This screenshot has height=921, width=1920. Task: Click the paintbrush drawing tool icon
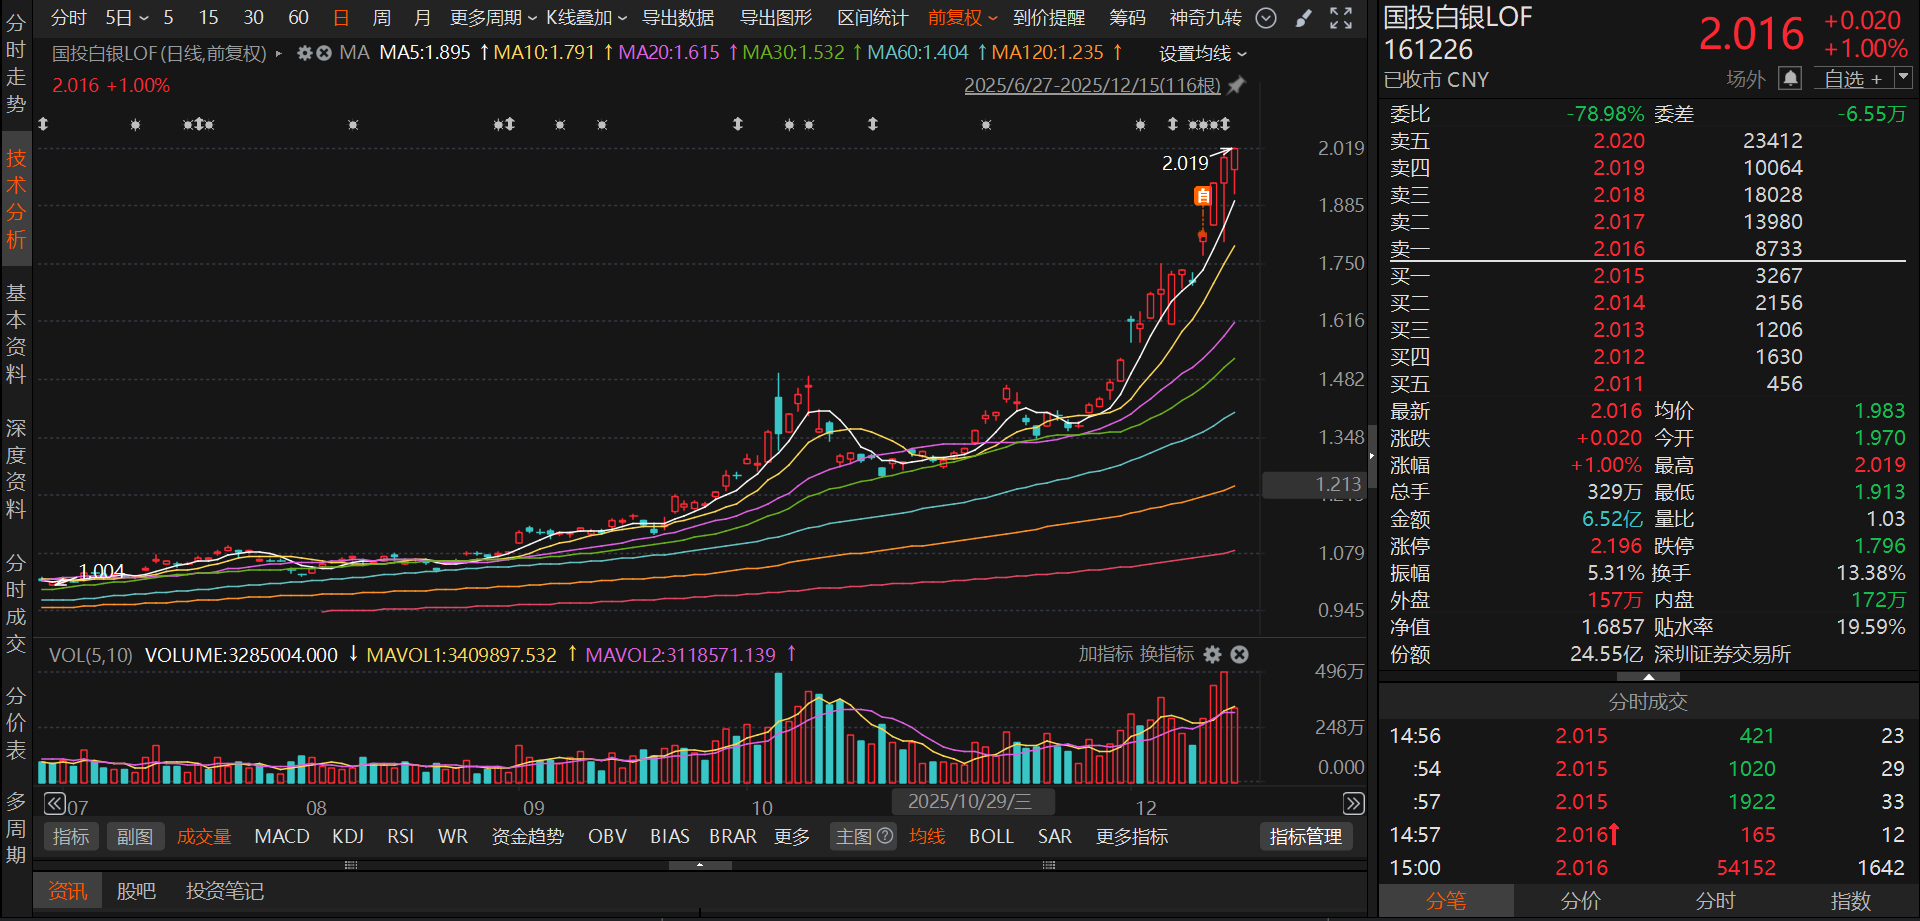1304,18
